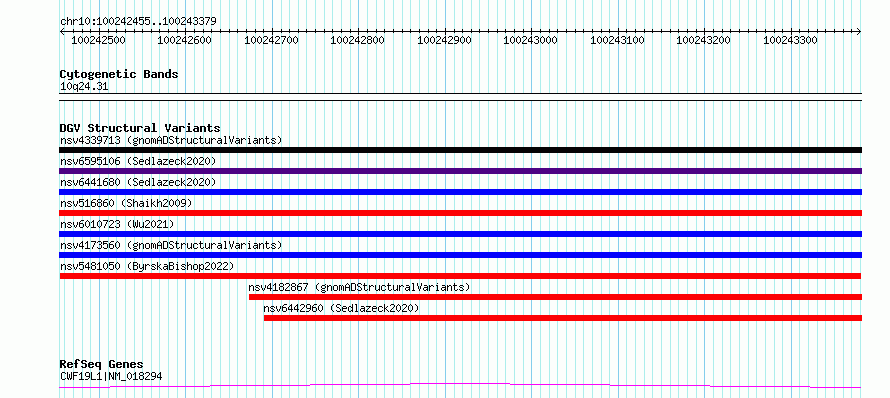This screenshot has width=890, height=398.
Task: Open nsv6442960 (Sedlazeck2020) label
Action: (x=341, y=308)
